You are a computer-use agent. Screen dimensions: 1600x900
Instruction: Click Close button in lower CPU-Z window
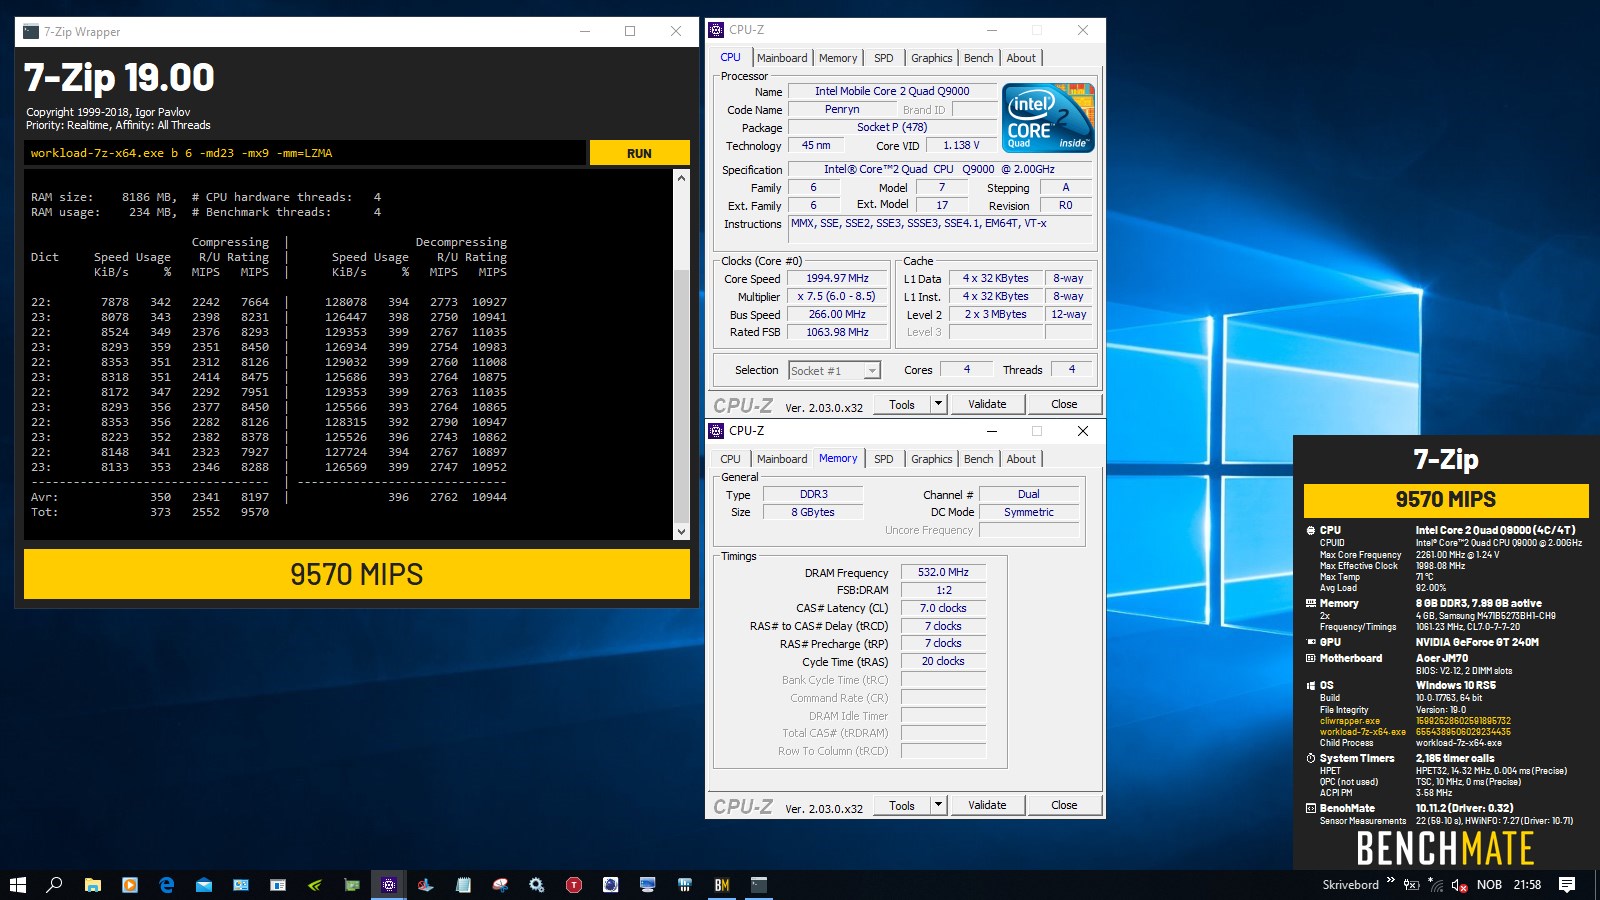[1064, 805]
